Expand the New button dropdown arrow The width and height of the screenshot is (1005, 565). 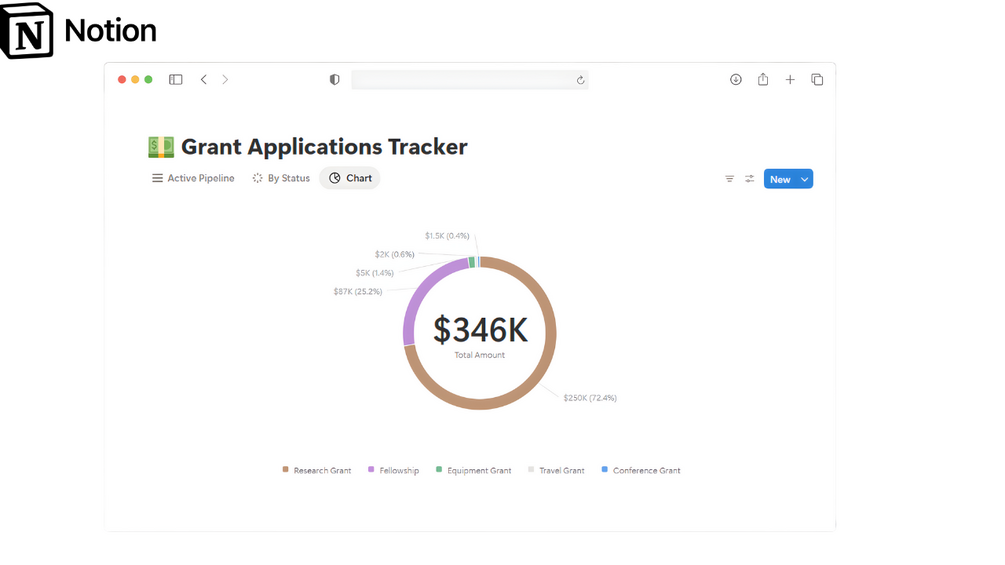[x=805, y=179]
